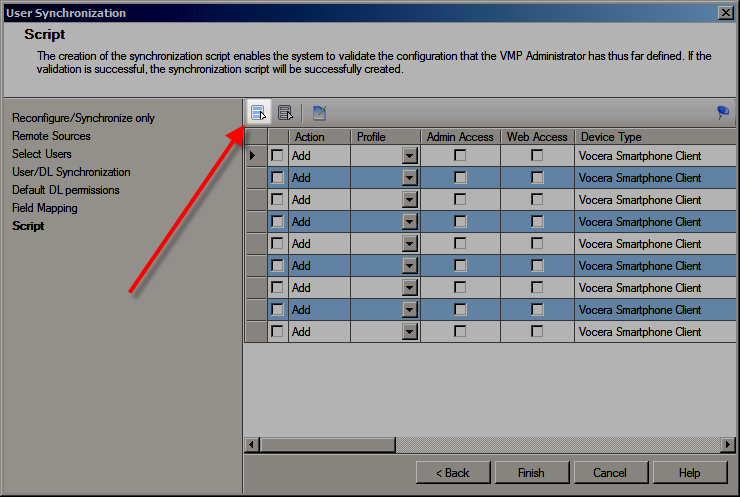Click the < Back button

click(x=453, y=472)
